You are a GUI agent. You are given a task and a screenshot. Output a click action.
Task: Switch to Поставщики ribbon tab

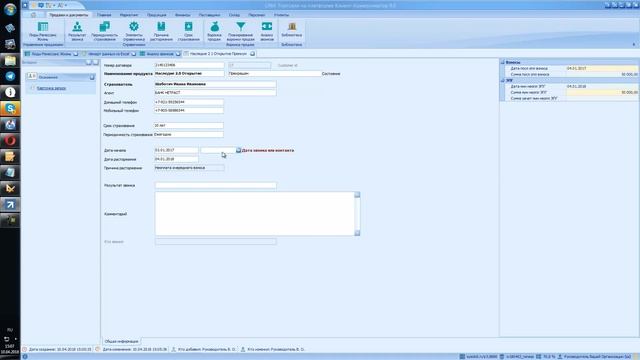[209, 15]
